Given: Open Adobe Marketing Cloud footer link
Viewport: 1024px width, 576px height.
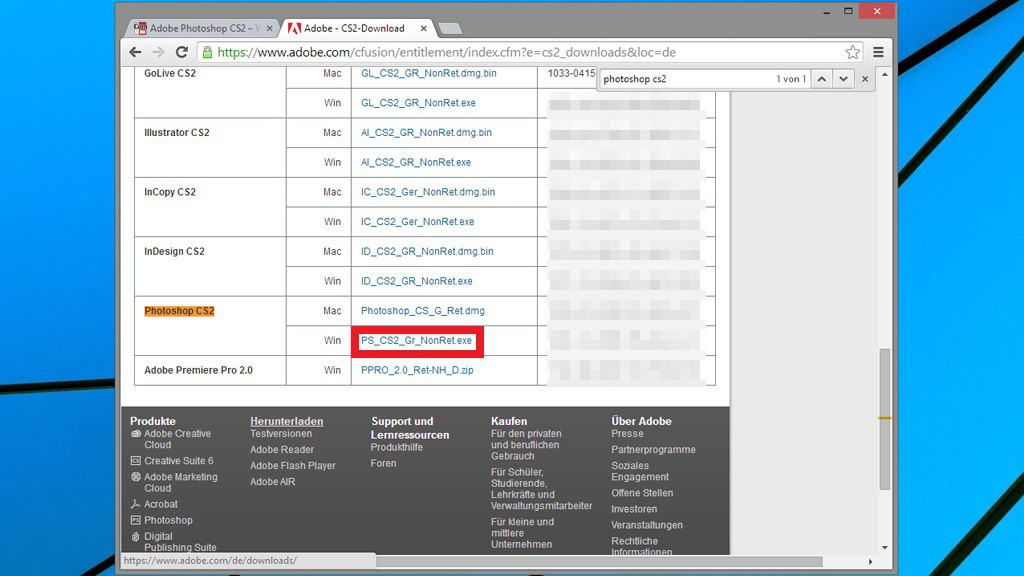Looking at the screenshot, I should click(180, 483).
